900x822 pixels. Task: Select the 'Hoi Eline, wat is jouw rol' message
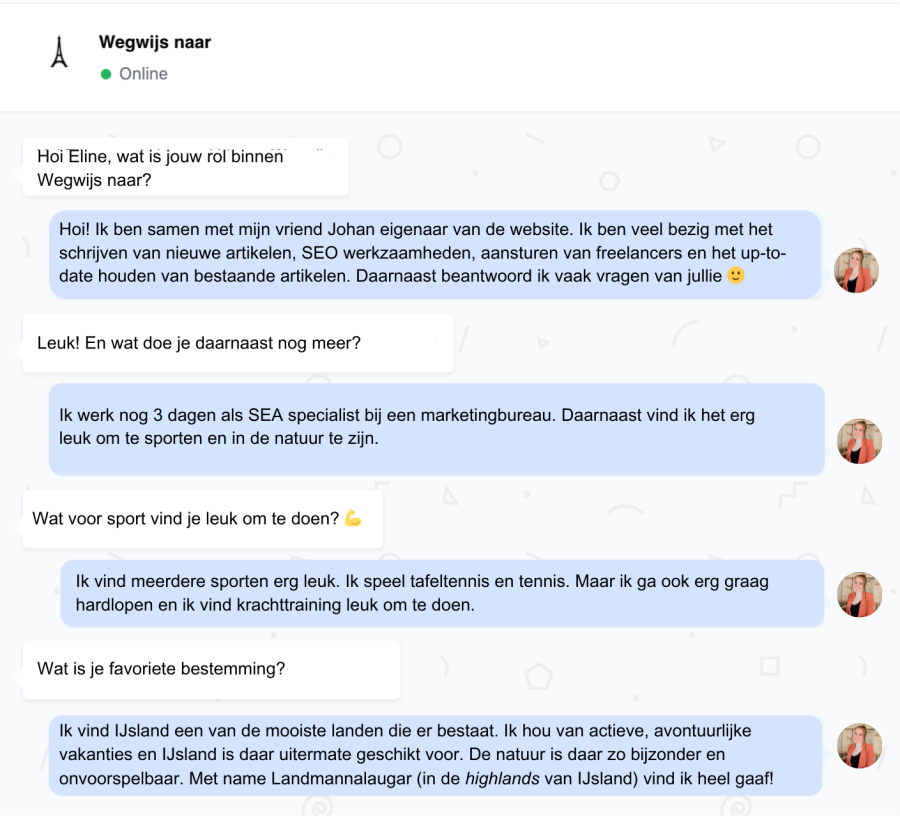click(x=185, y=167)
